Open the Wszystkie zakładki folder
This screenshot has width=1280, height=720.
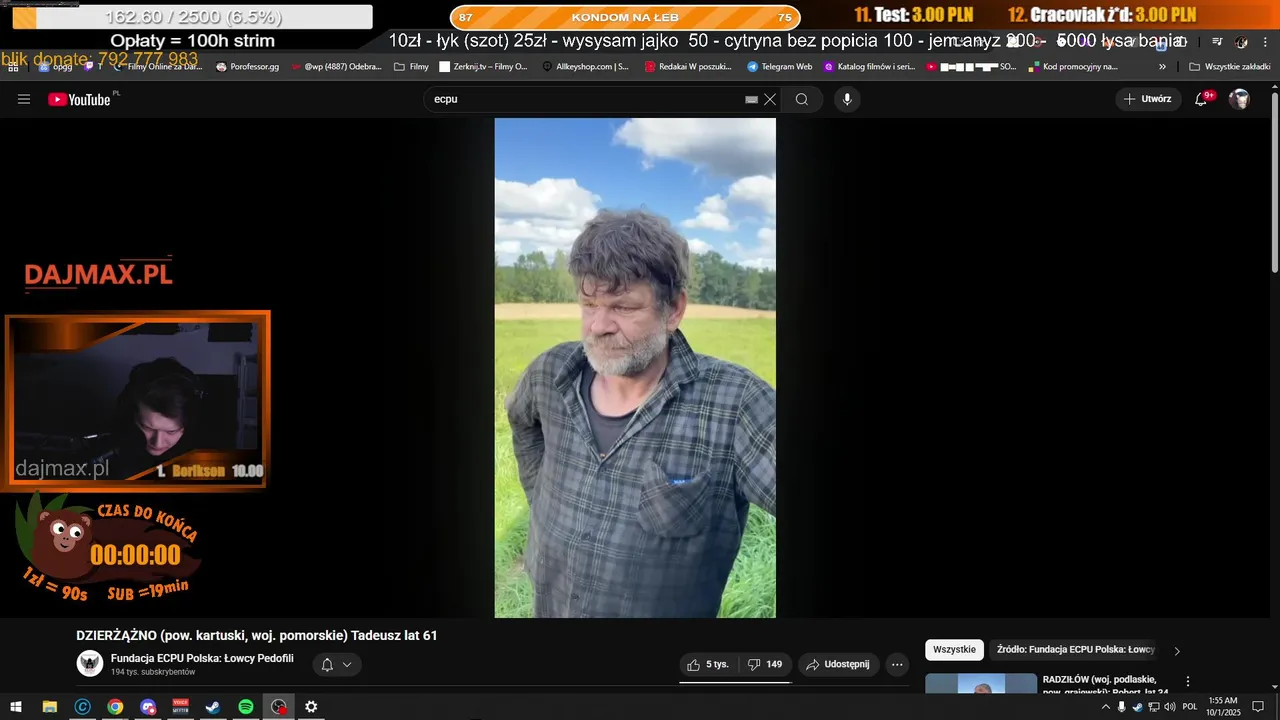tap(1230, 67)
